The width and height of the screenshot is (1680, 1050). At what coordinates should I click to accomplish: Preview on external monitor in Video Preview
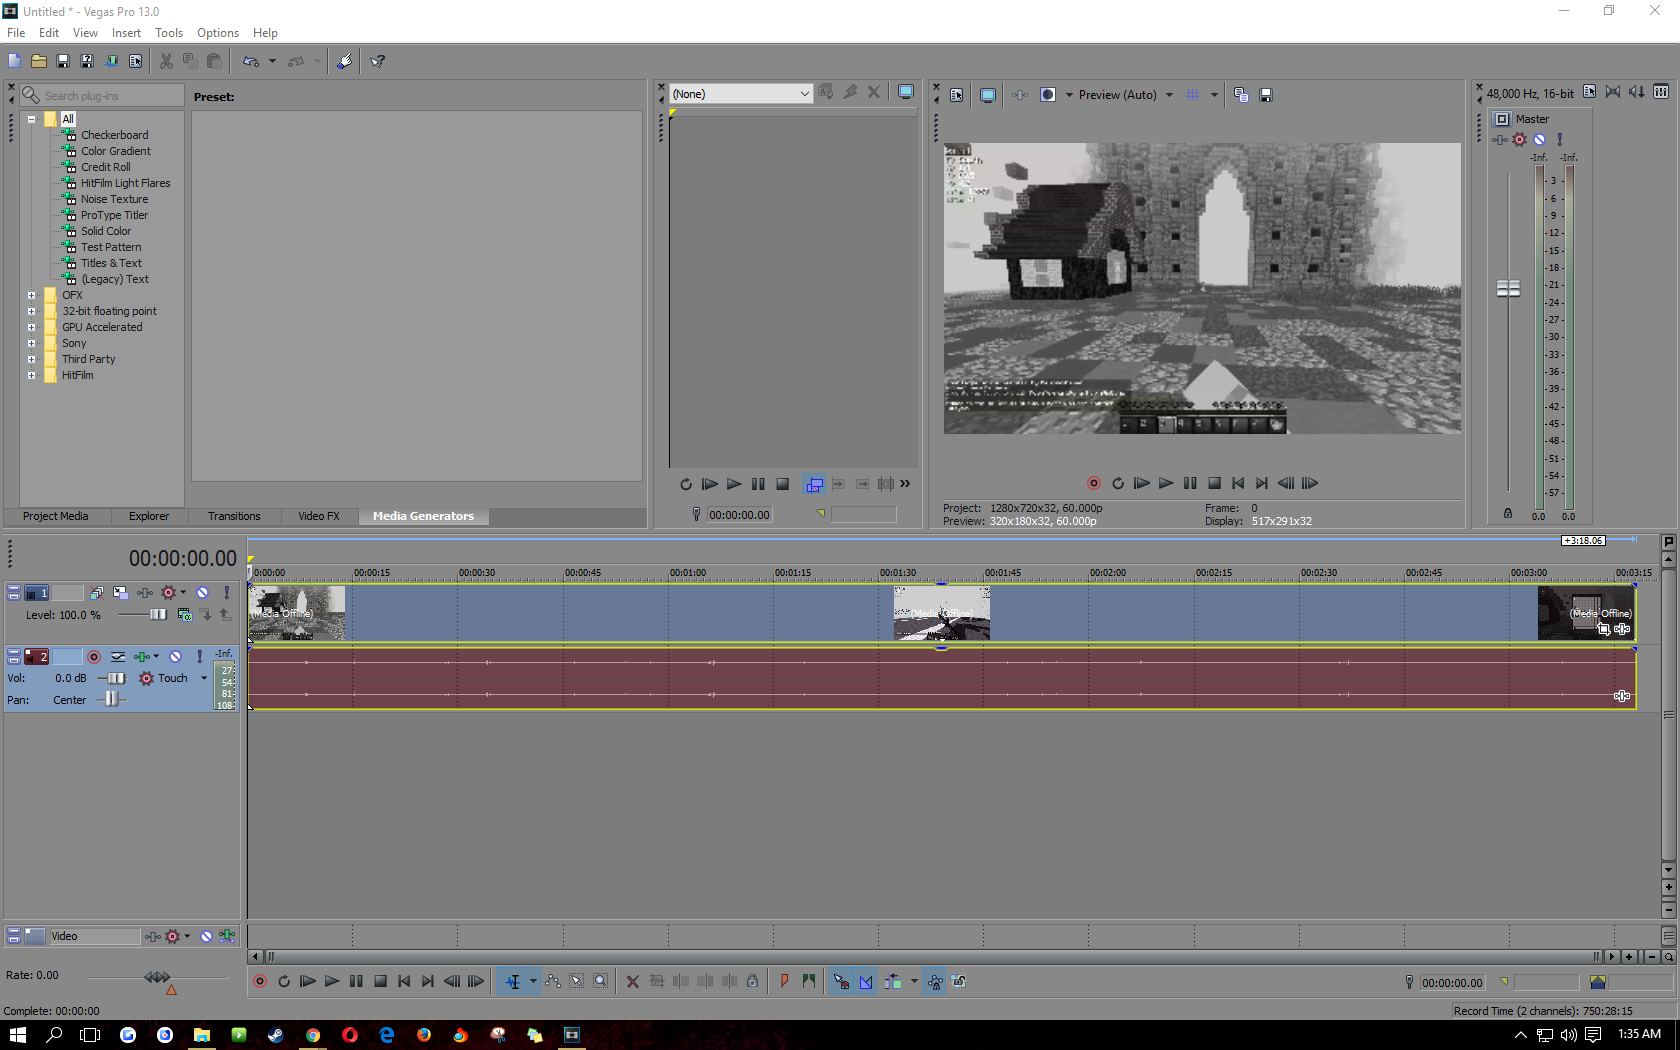point(988,95)
